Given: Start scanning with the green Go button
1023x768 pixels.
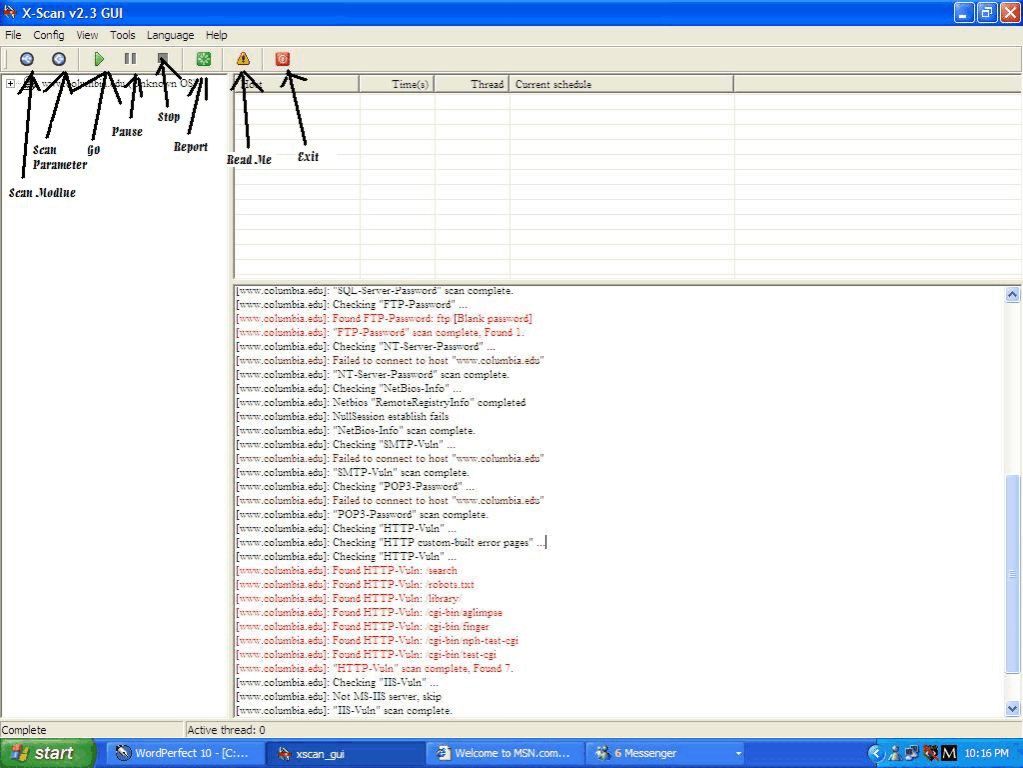Looking at the screenshot, I should click(99, 59).
